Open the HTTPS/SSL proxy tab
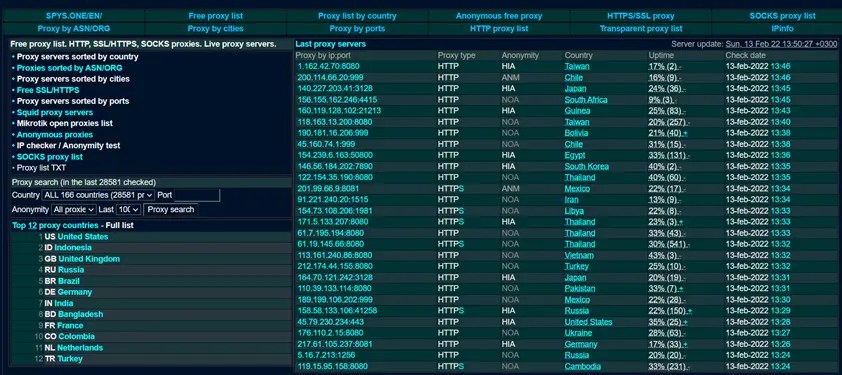 point(641,16)
